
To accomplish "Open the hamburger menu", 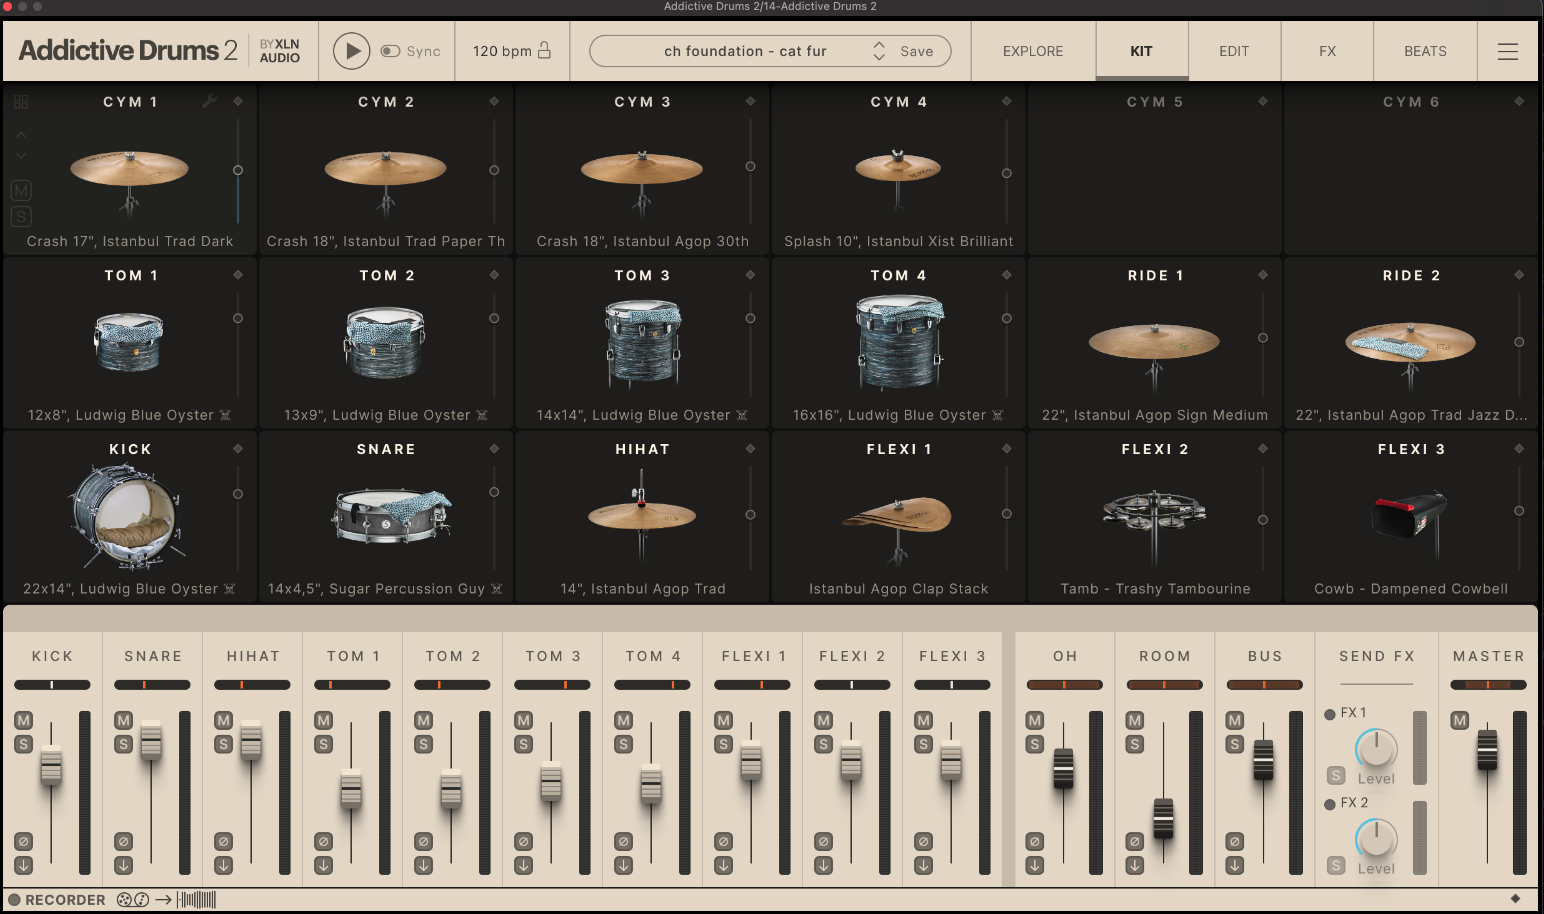I will tap(1508, 51).
